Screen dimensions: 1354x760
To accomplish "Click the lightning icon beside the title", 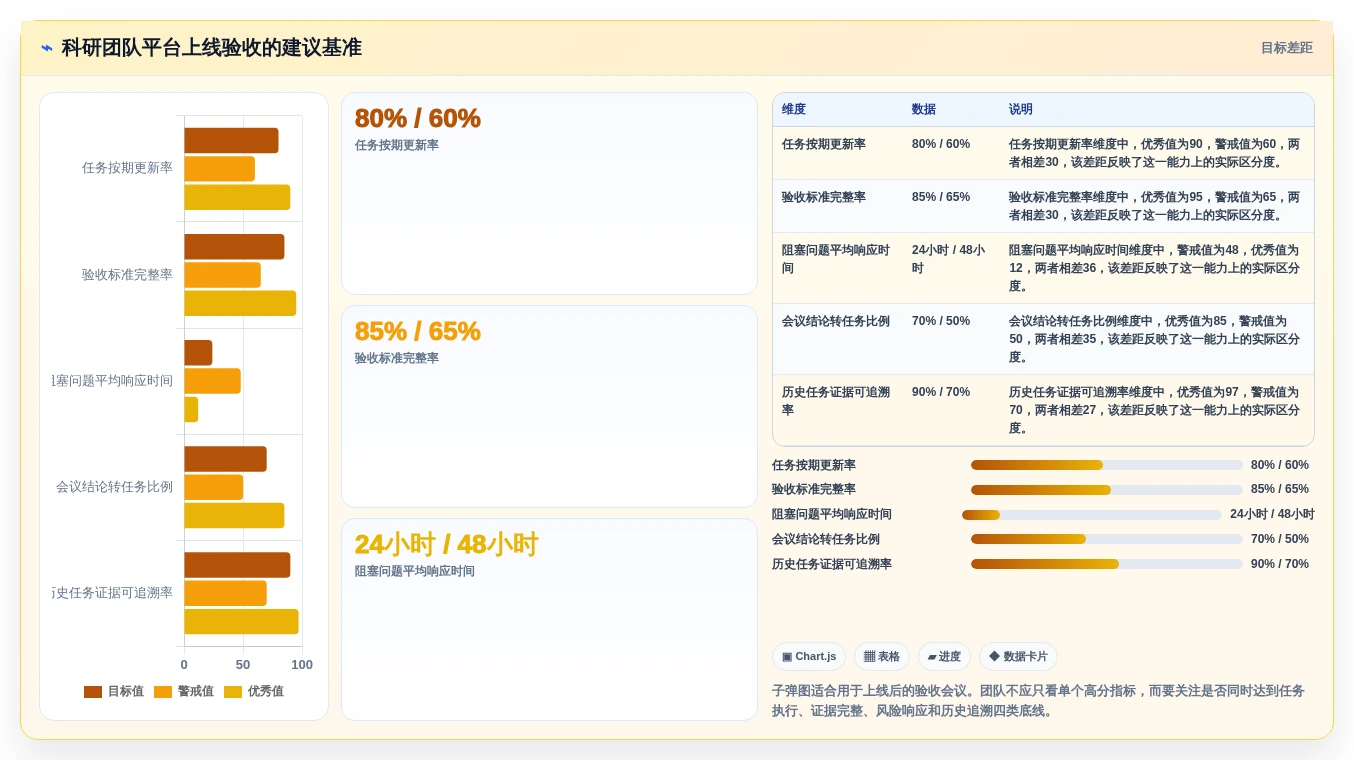I will tap(47, 48).
